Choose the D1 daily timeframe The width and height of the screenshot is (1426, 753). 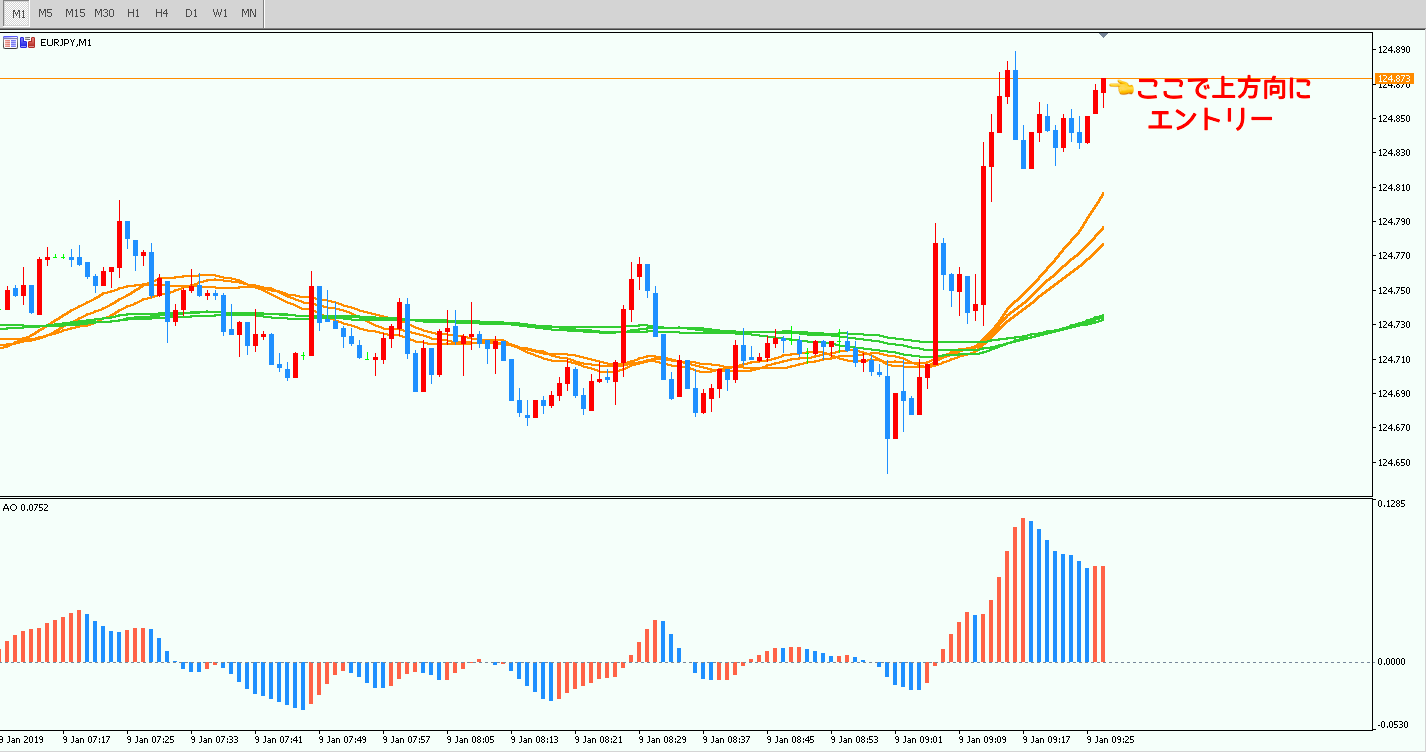191,13
